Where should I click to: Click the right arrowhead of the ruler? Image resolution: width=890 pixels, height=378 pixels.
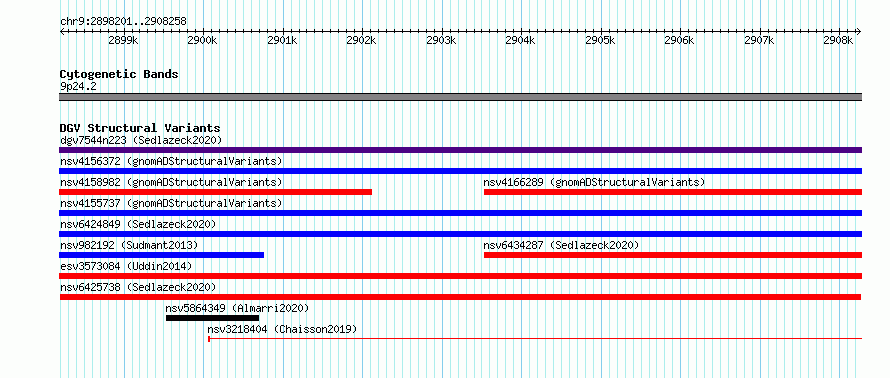tap(859, 31)
